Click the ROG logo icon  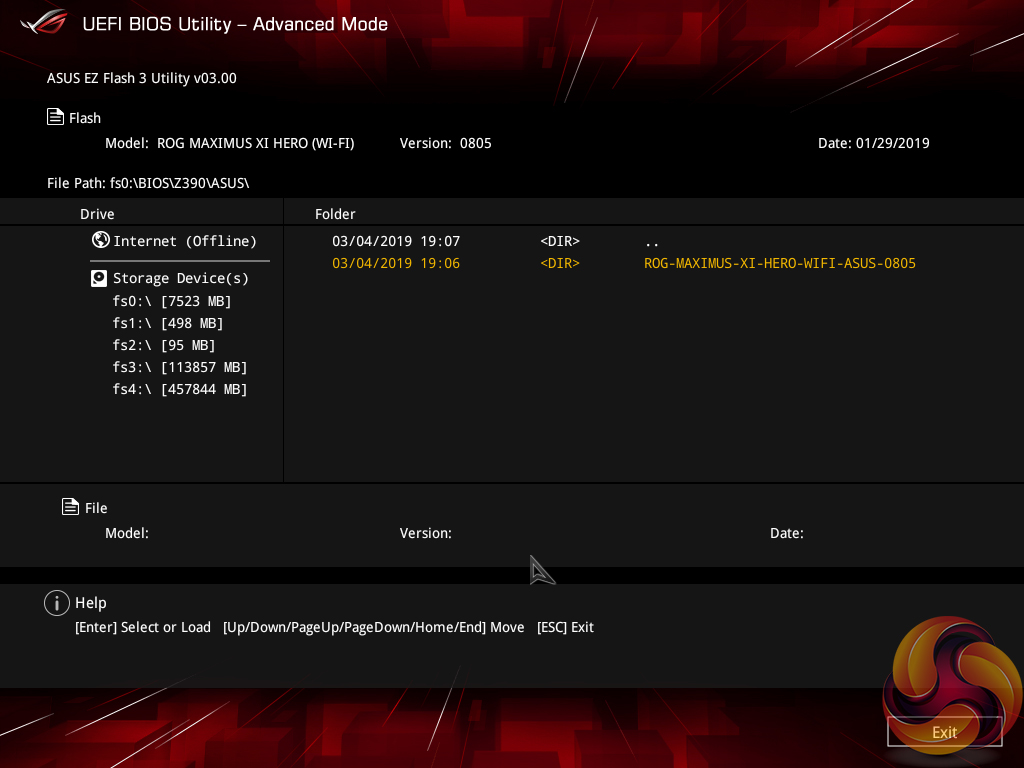click(x=44, y=22)
